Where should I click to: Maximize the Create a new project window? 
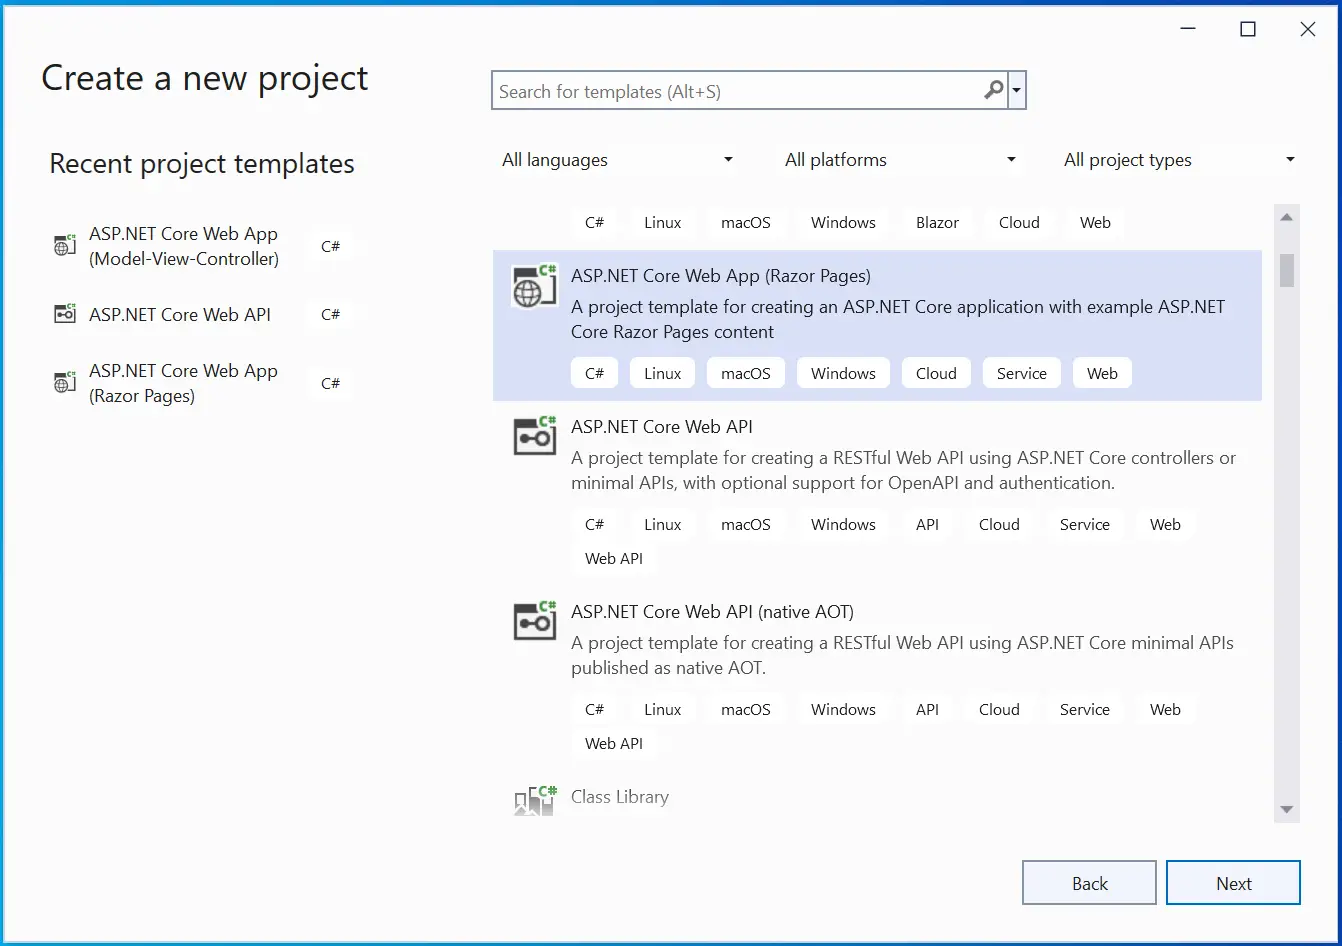pos(1248,30)
